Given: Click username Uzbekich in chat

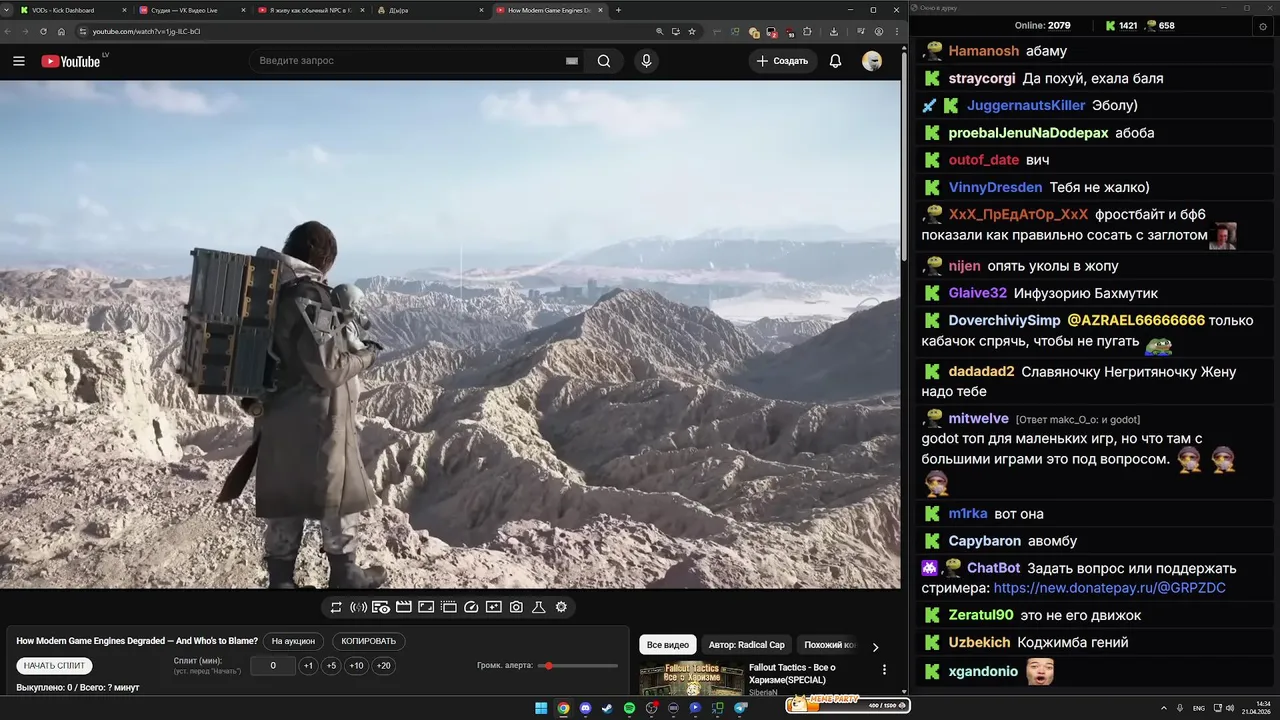Looking at the screenshot, I should point(979,643).
